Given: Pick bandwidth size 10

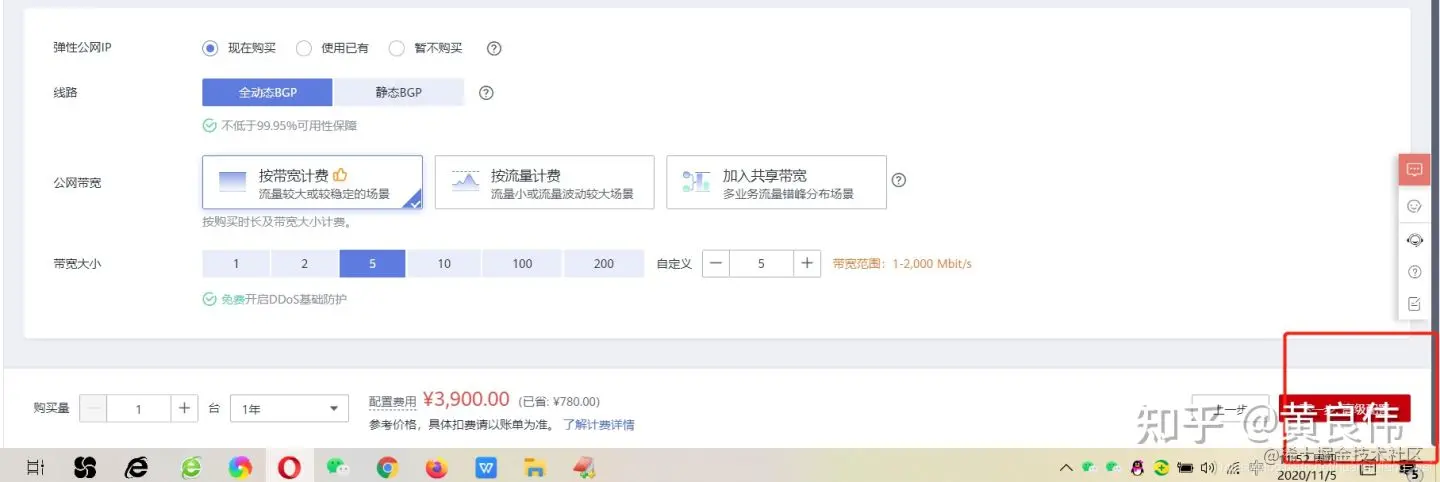Looking at the screenshot, I should (444, 264).
